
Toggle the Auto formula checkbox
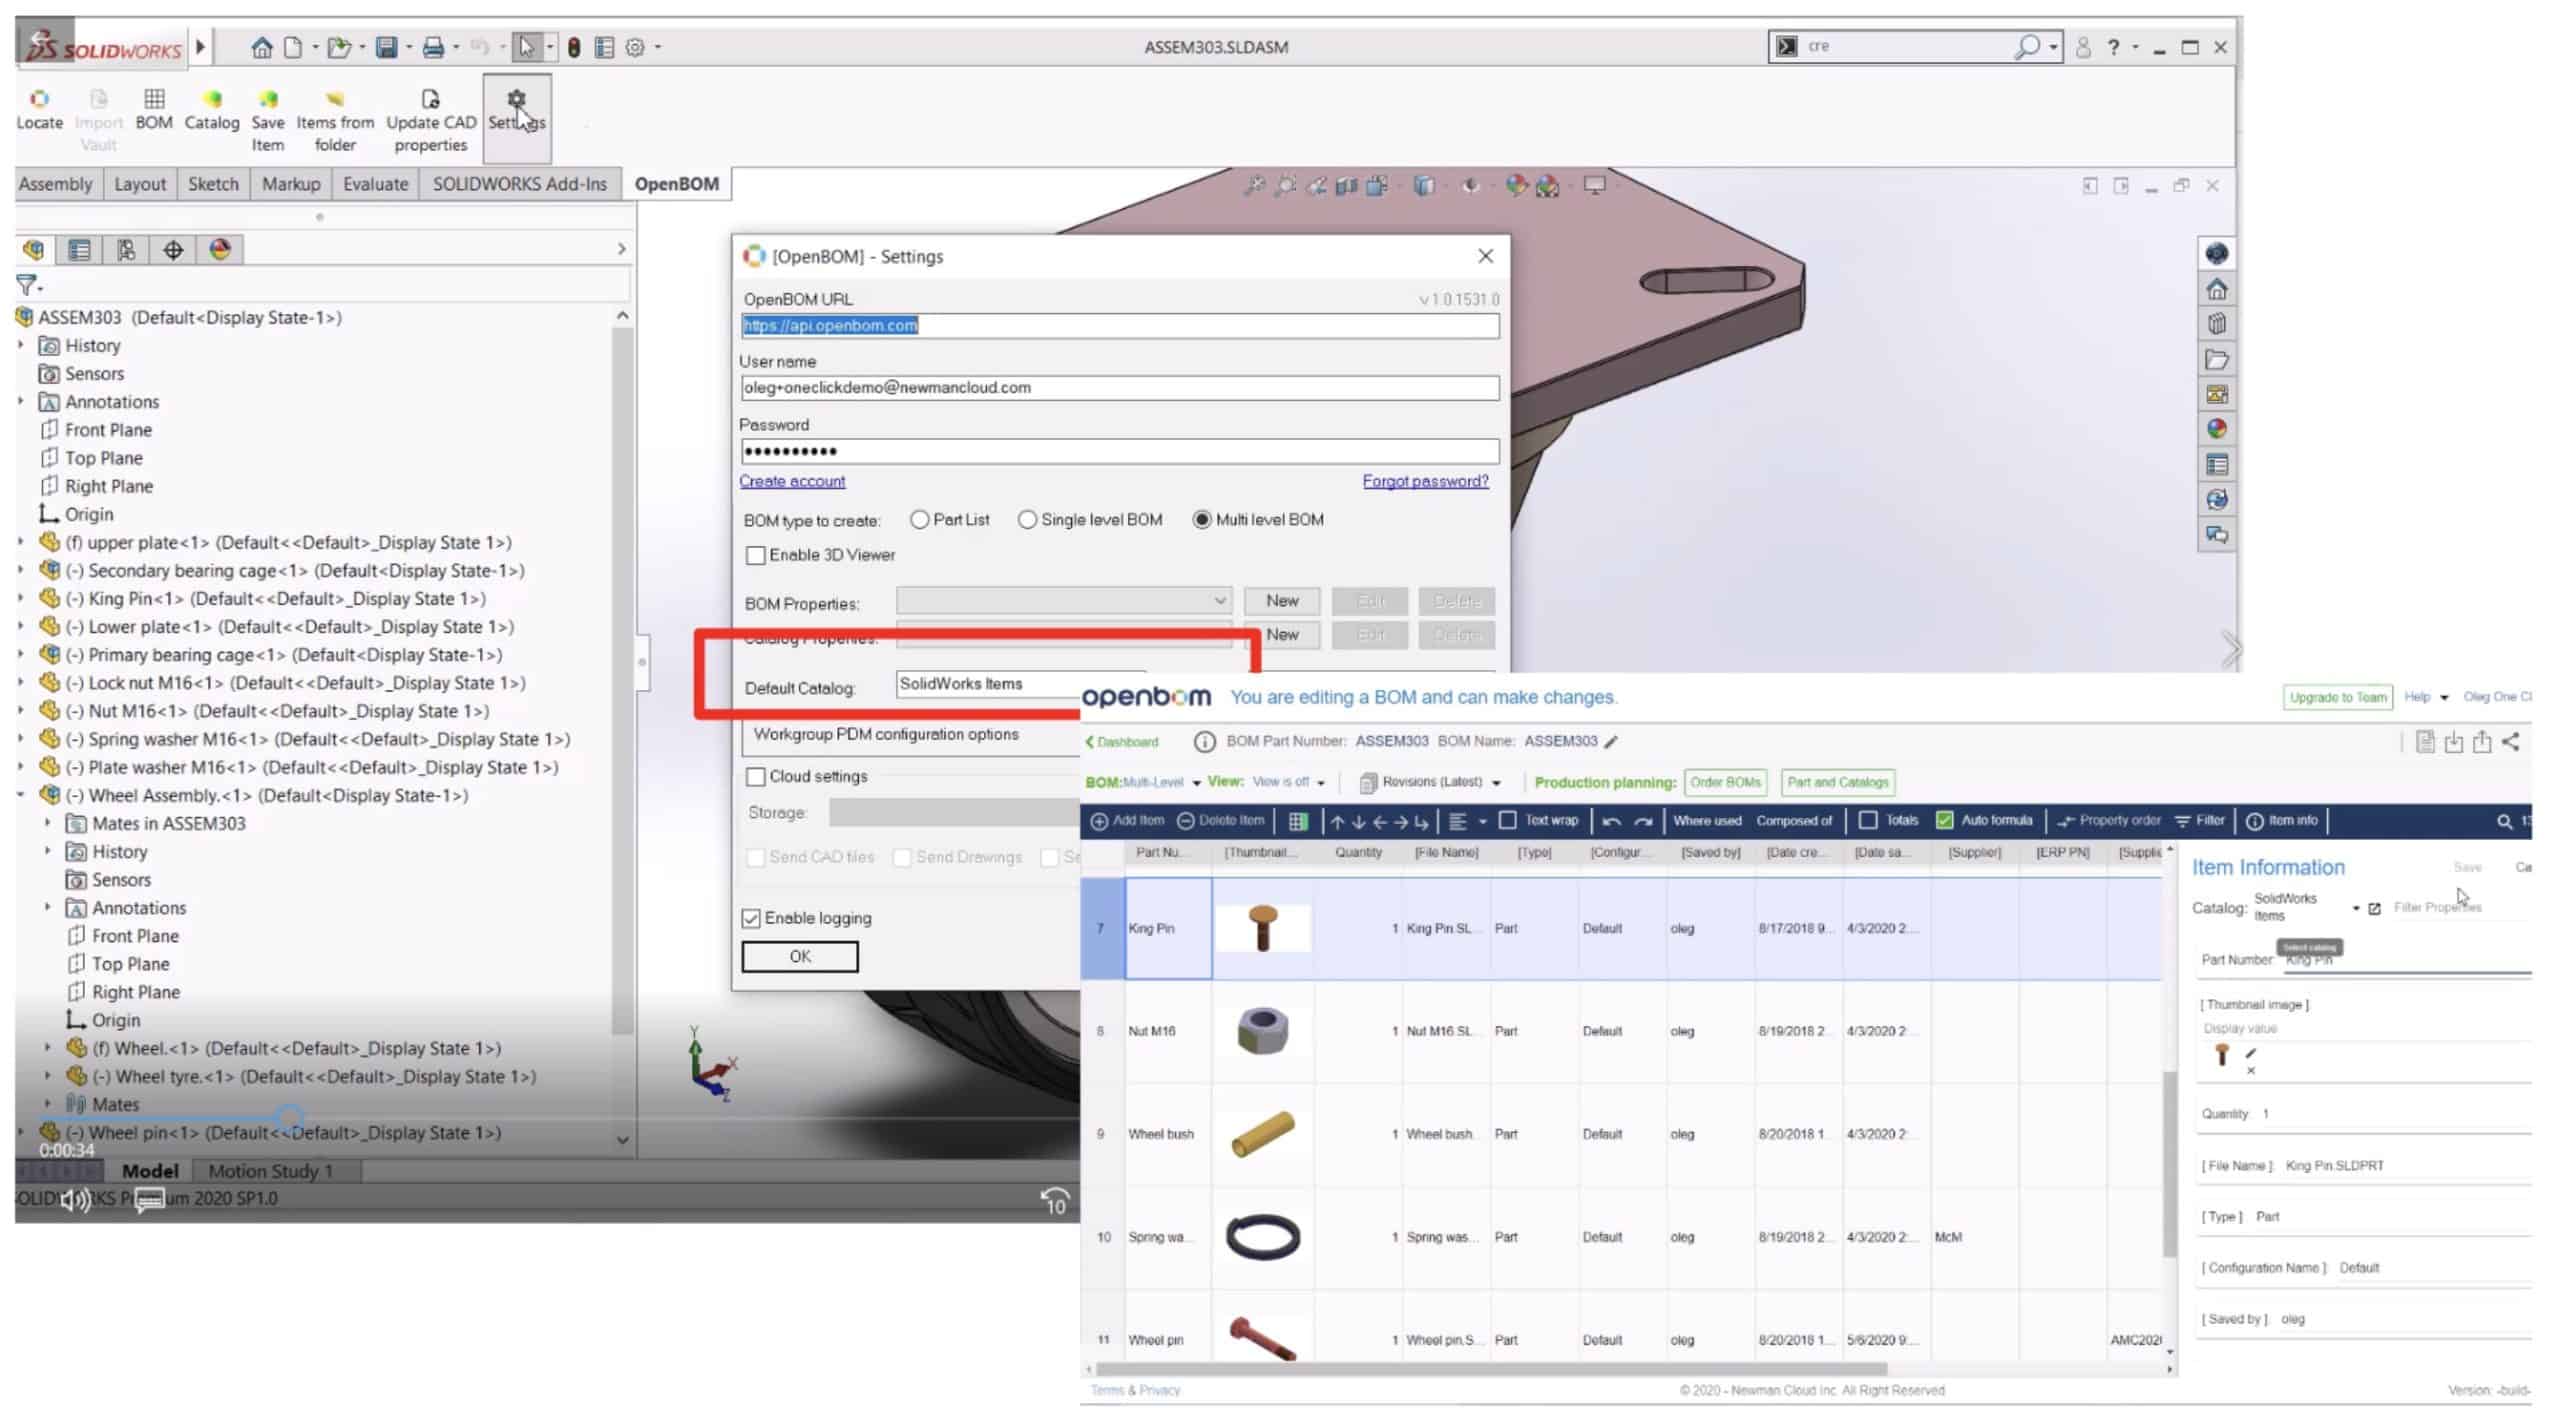(x=1944, y=820)
